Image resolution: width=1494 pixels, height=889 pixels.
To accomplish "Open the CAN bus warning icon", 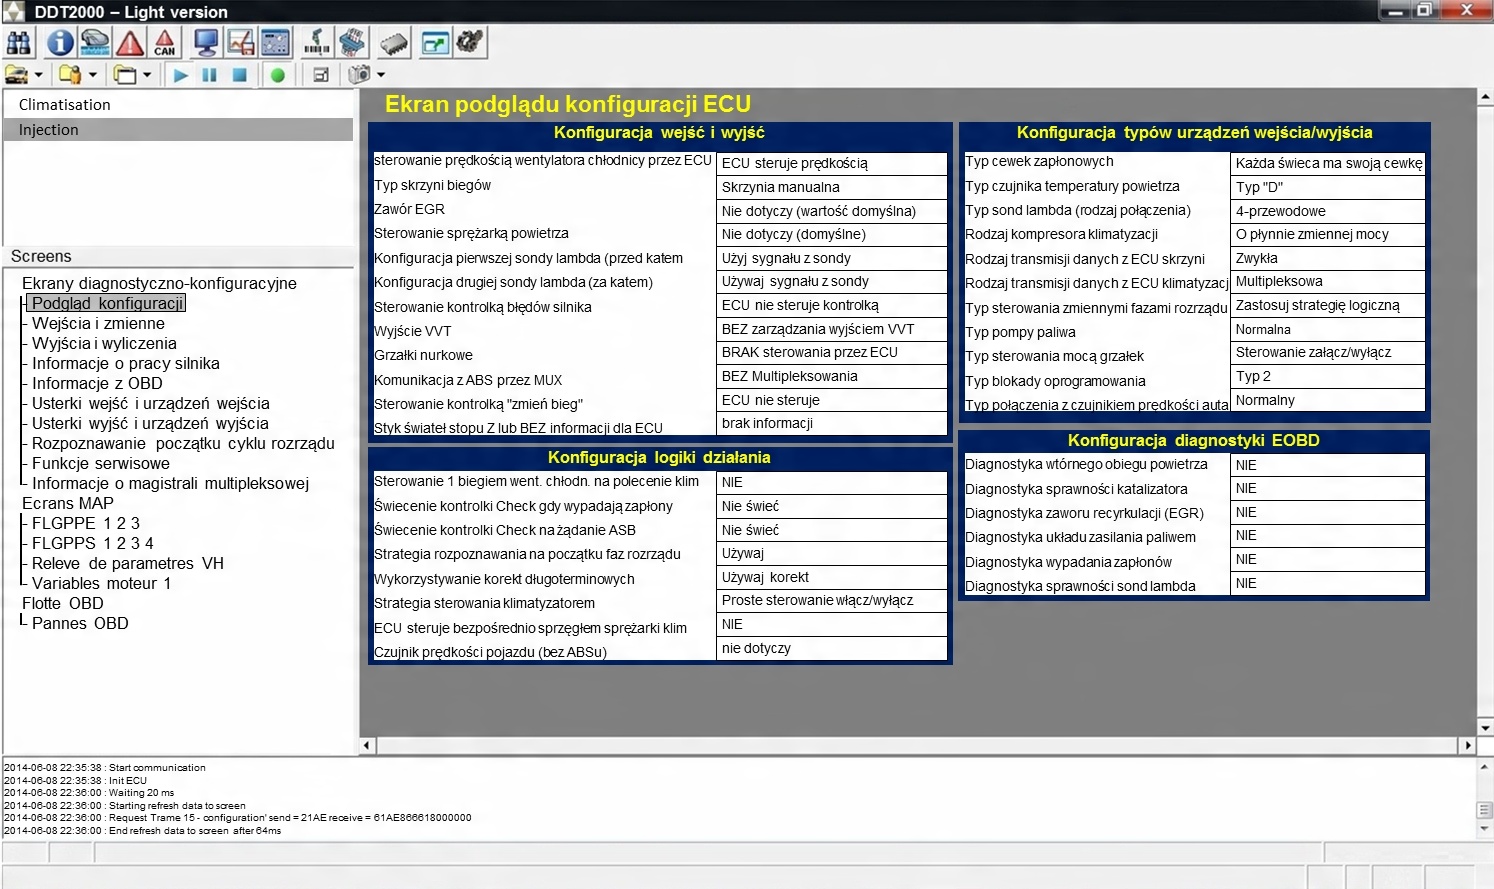I will click(x=165, y=43).
